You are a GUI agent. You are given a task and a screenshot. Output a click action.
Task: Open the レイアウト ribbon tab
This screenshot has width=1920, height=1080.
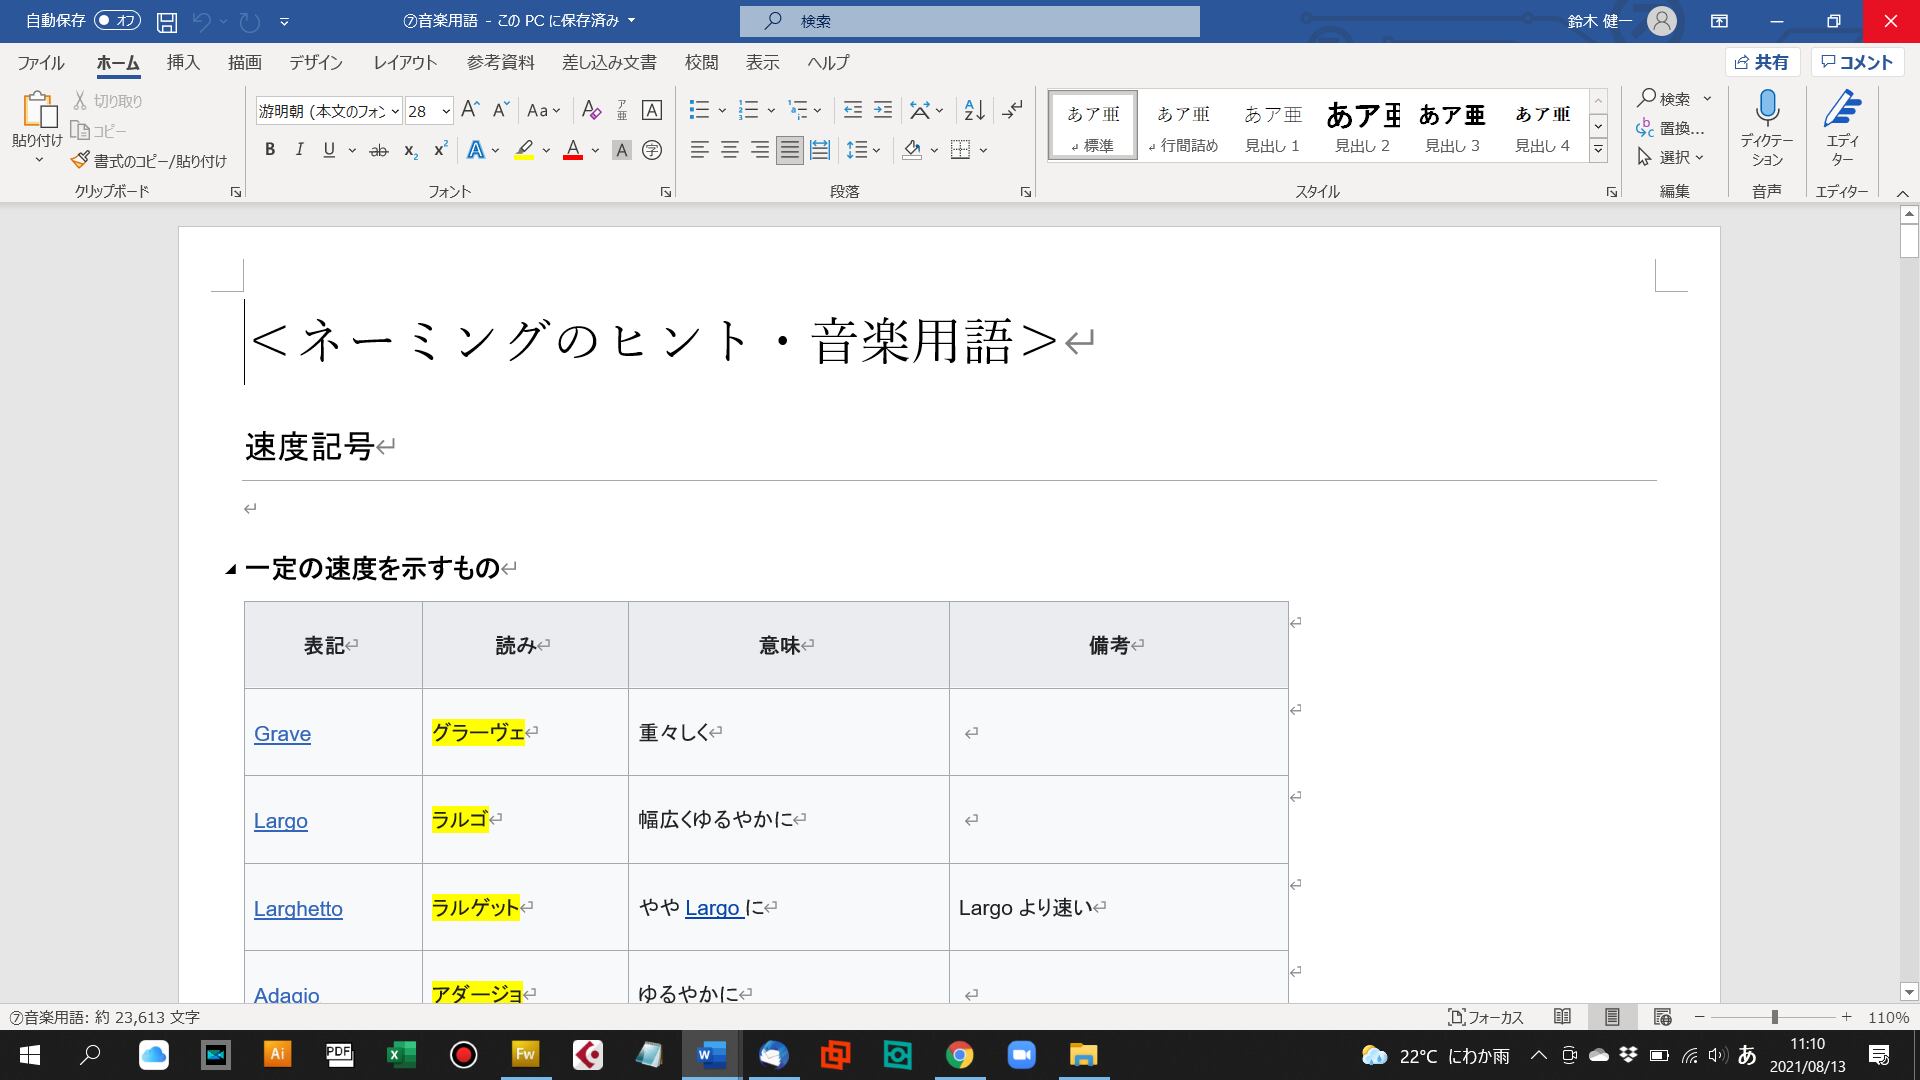click(405, 62)
